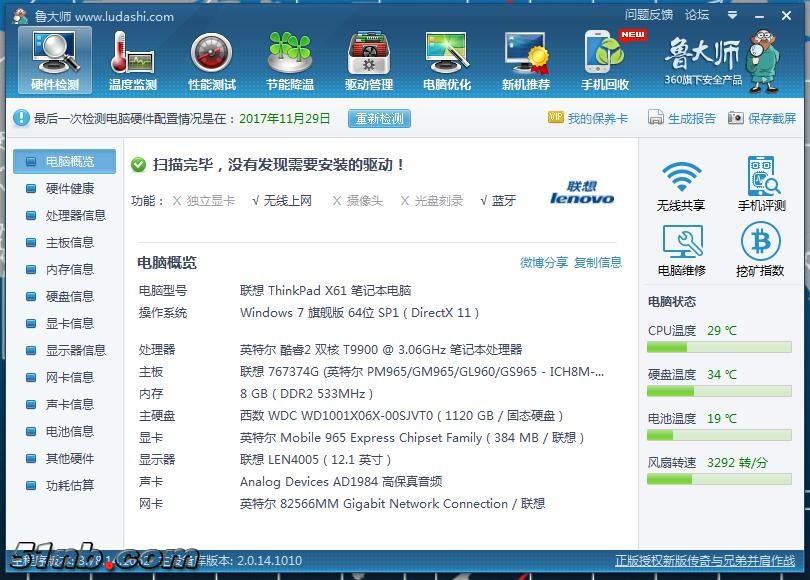This screenshot has width=810, height=580.
Task: Open 新机推荐 new PC recommendations
Action: pyautogui.click(x=526, y=60)
